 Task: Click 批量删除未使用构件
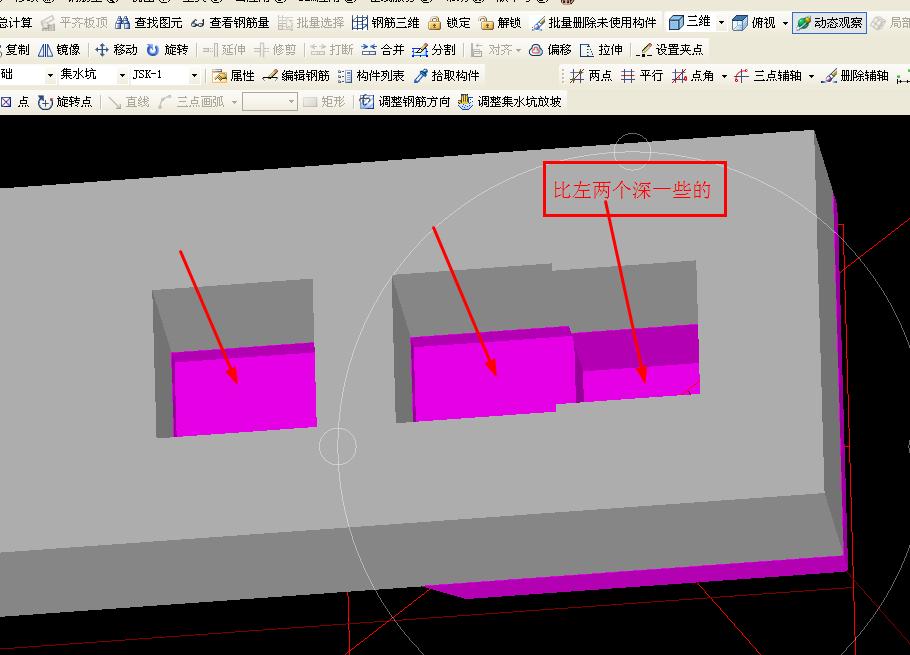point(593,23)
